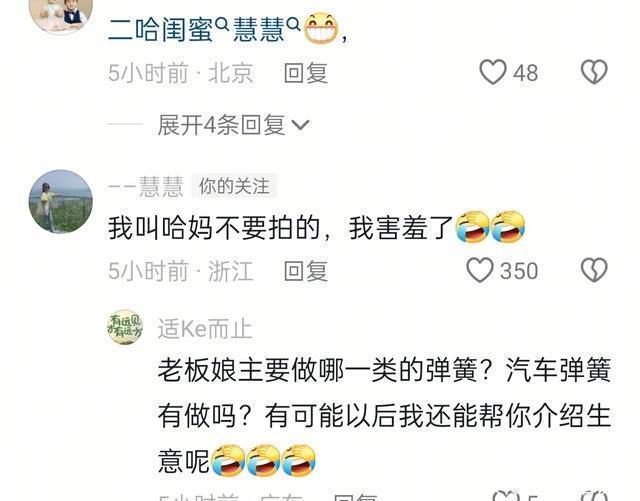This screenshot has width=640, height=501.
Task: Reply to 慧慧's Zhejiang comment via 回复
Action: tap(306, 271)
